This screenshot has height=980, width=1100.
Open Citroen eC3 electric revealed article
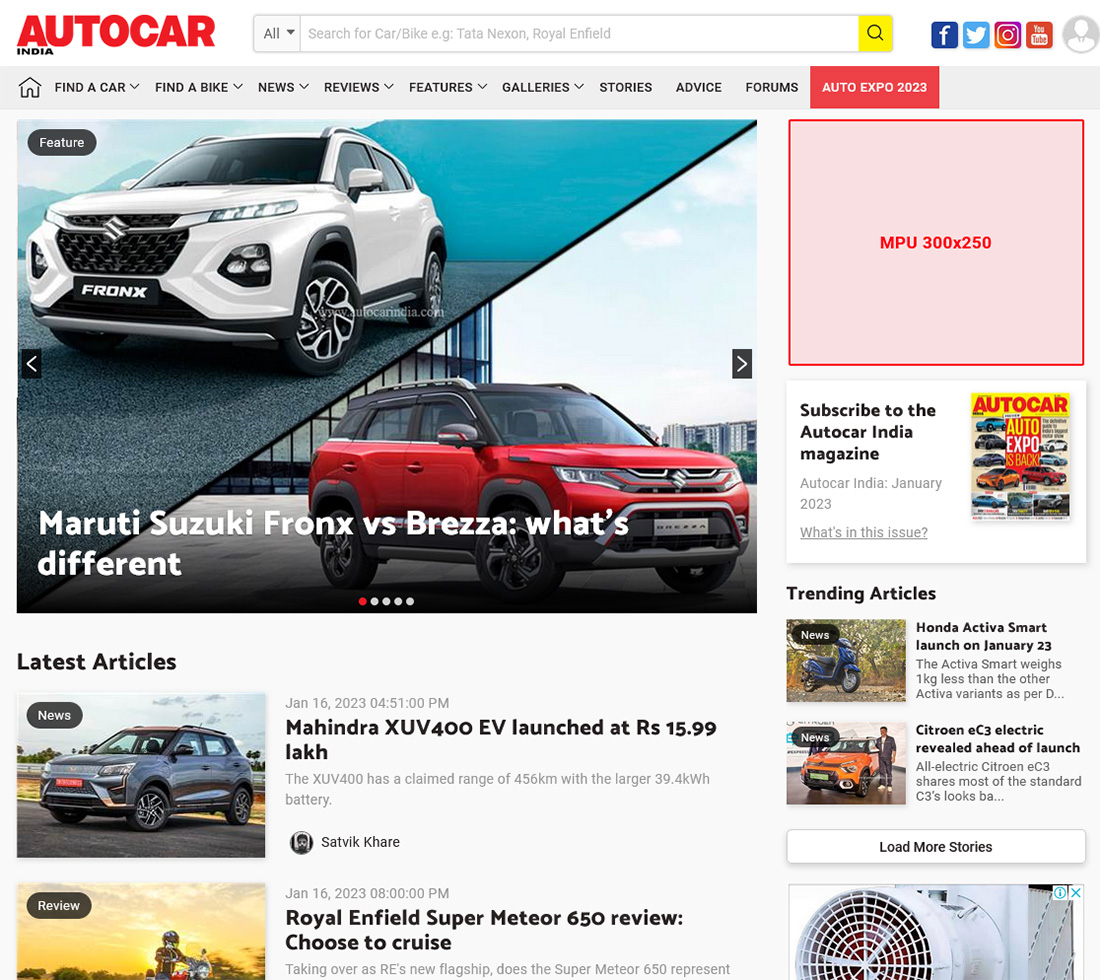[998, 739]
